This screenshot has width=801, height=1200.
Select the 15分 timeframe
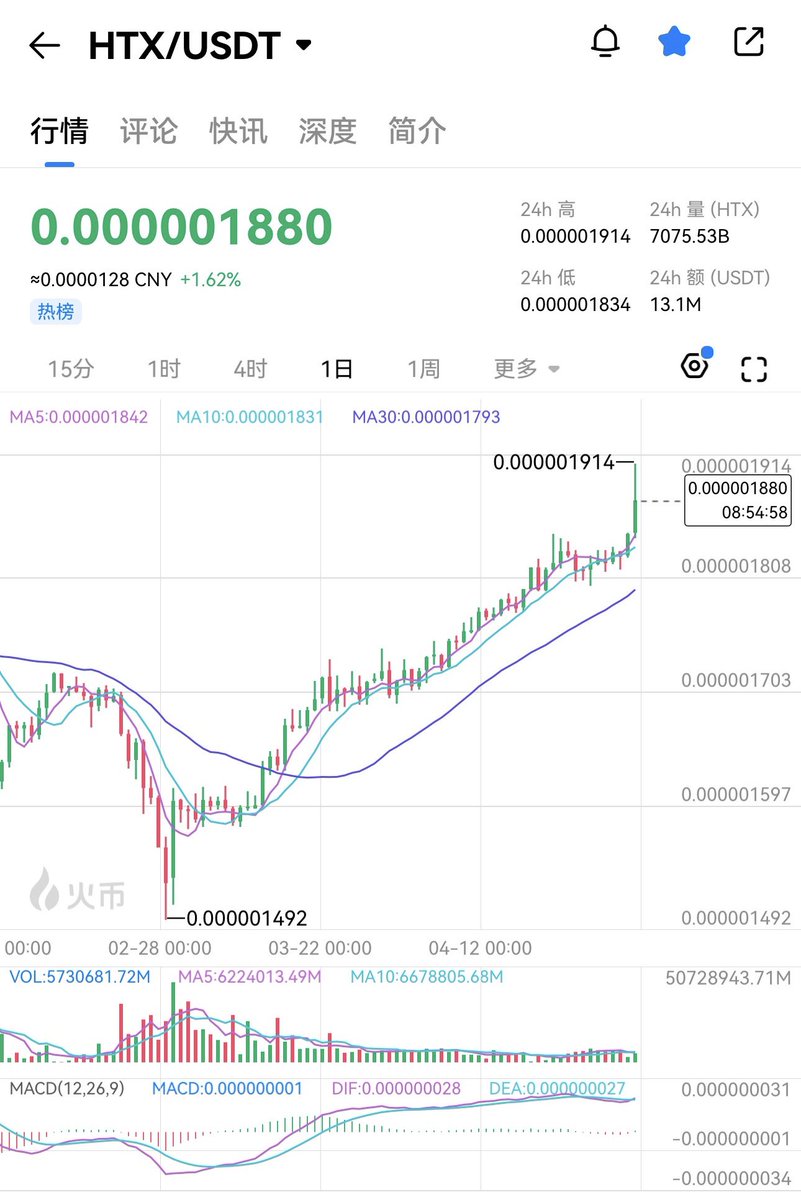coord(70,369)
